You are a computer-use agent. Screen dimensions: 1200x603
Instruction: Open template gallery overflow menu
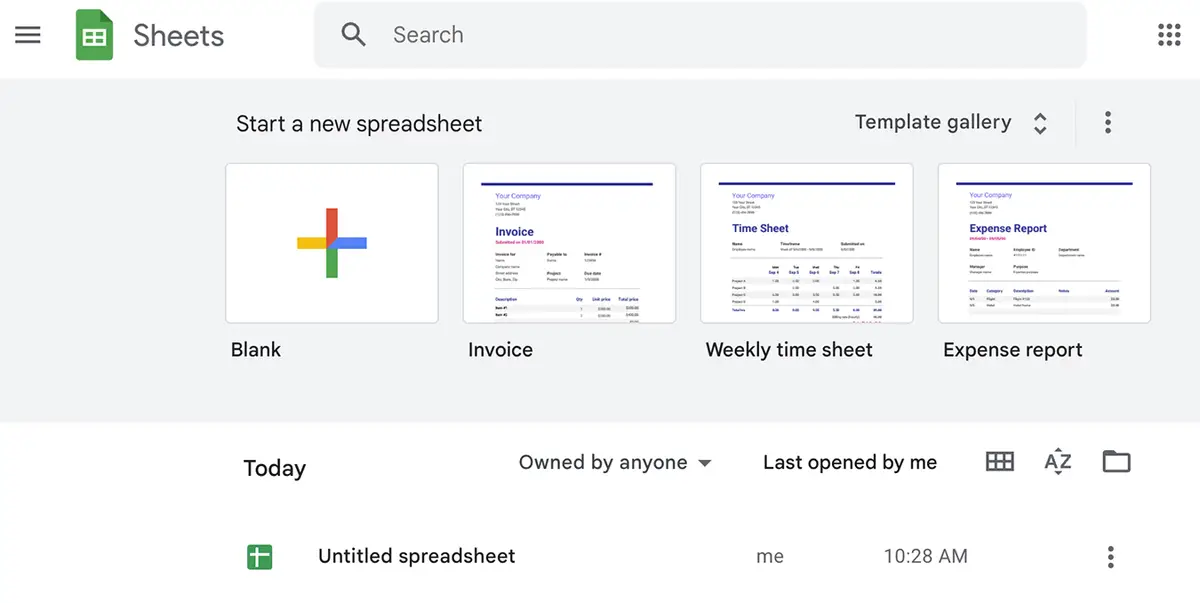coord(1108,121)
